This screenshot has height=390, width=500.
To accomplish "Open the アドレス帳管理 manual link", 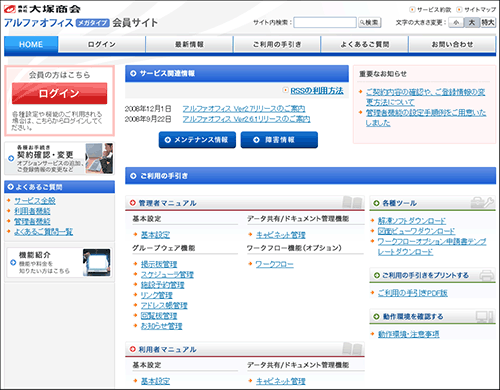I will pyautogui.click(x=164, y=306).
